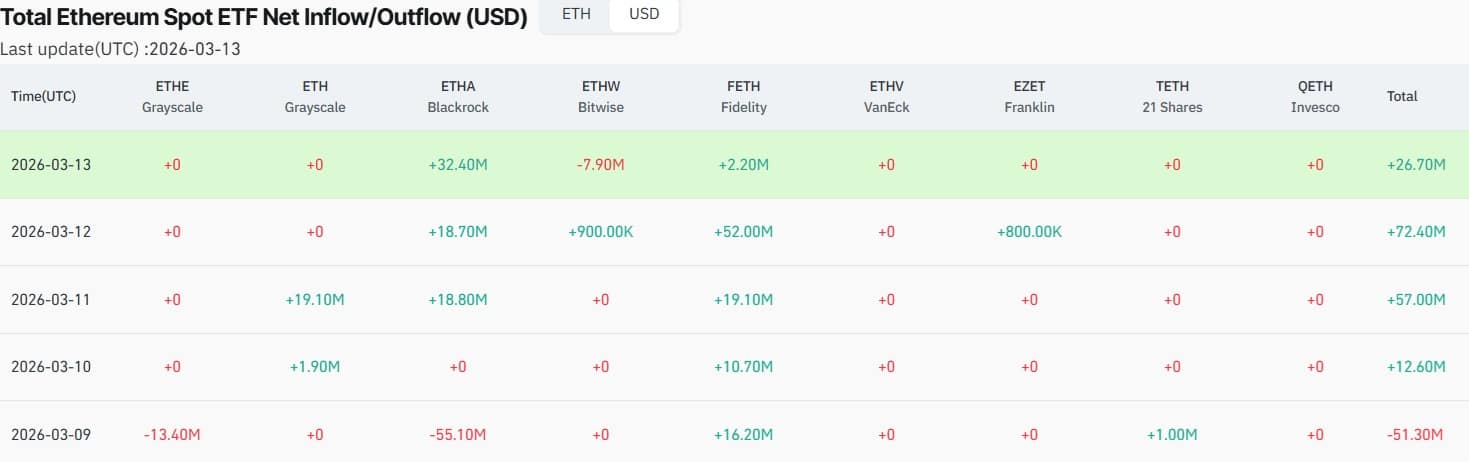Click the 2026-03-12 row date

tap(51, 232)
